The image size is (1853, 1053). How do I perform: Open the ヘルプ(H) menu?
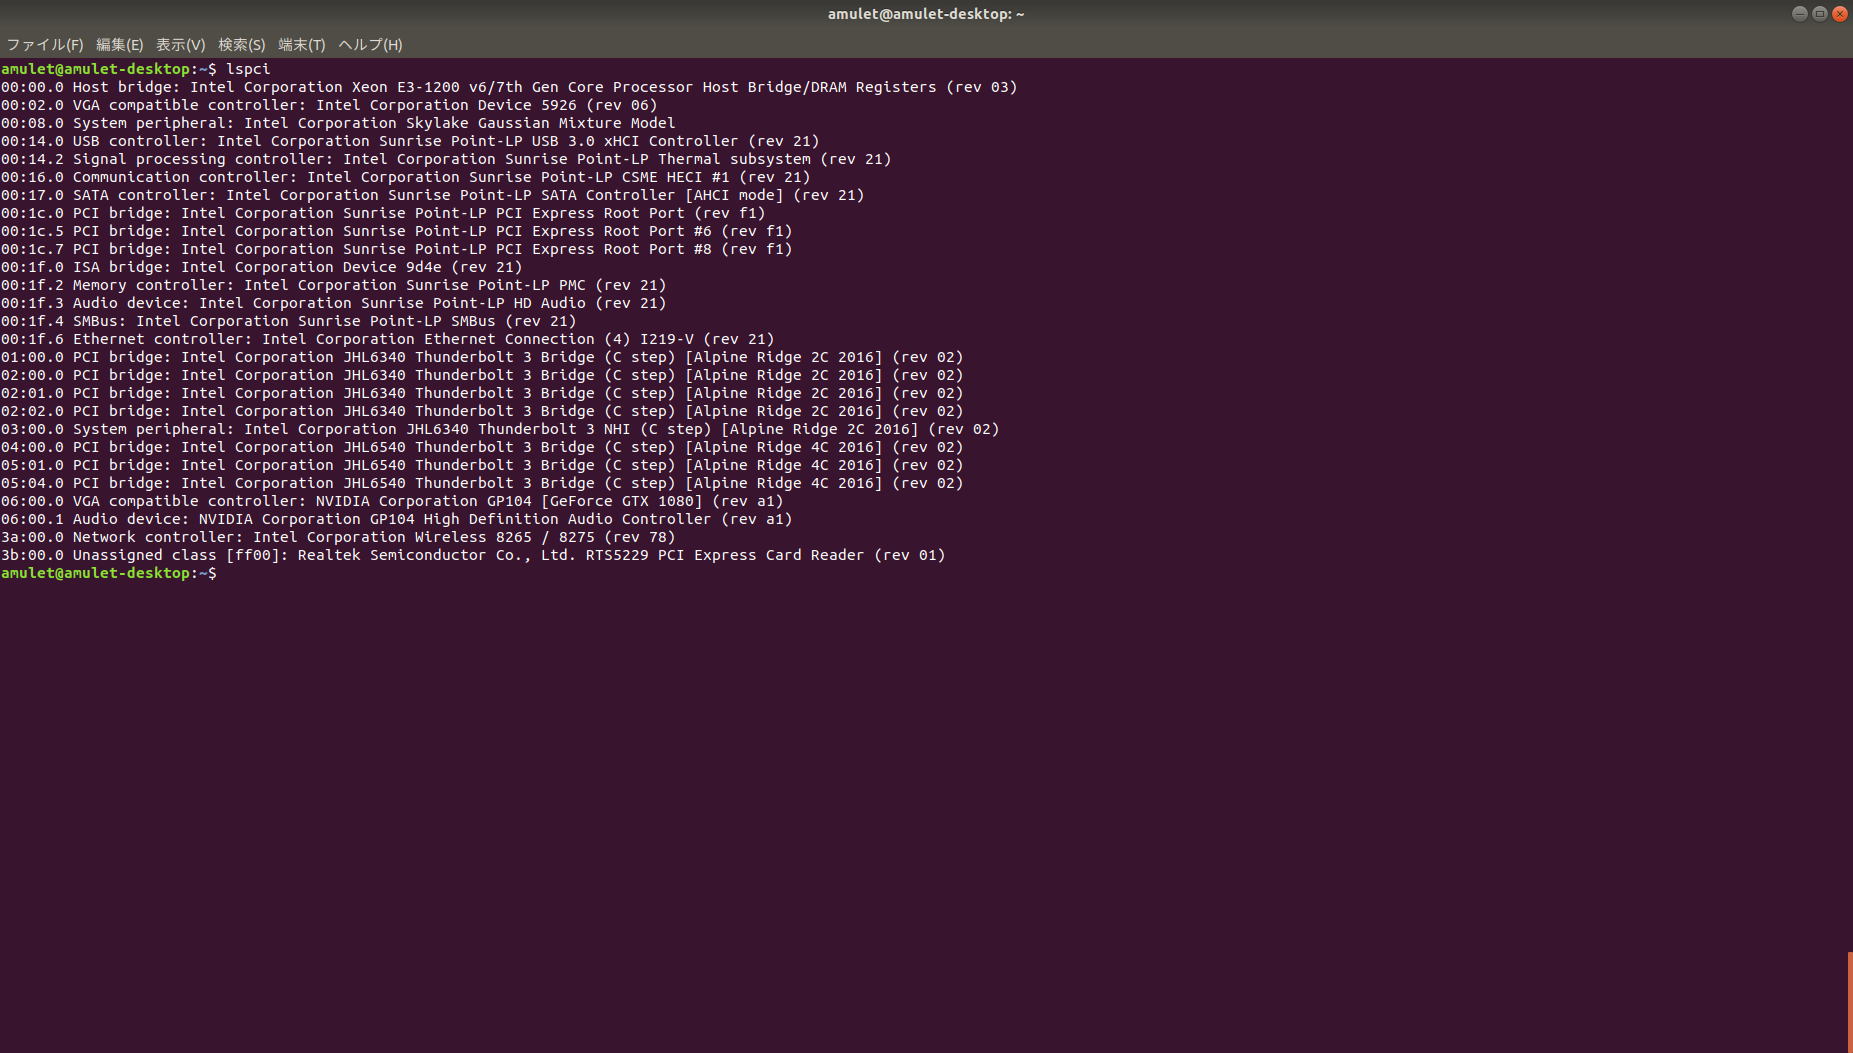(370, 45)
